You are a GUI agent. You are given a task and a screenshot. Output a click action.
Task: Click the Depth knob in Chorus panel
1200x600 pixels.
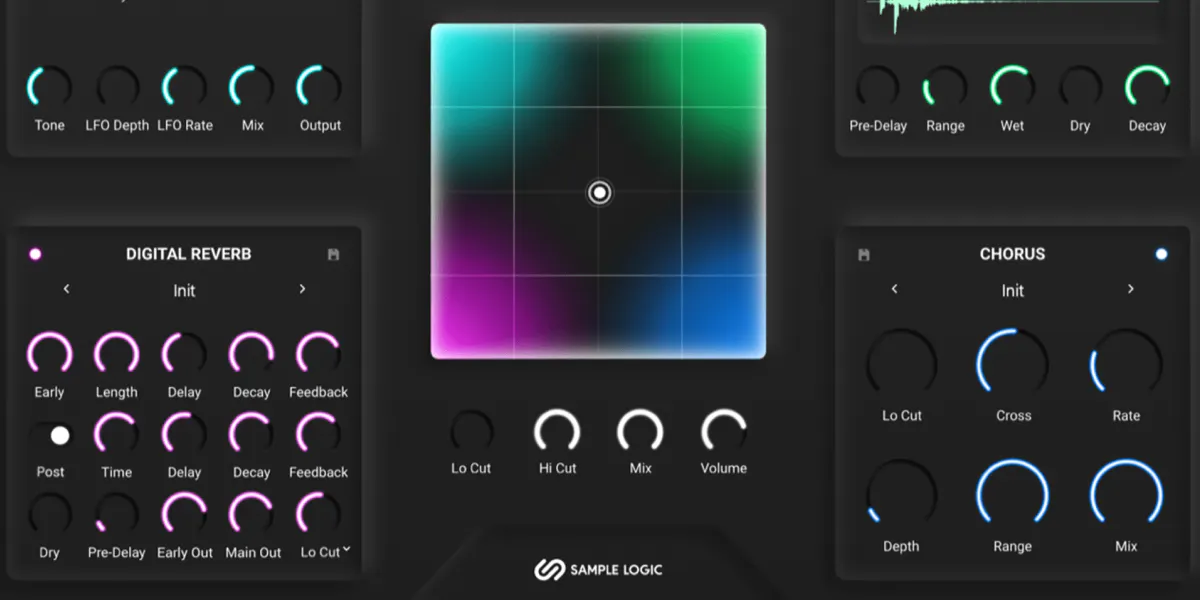[x=900, y=493]
